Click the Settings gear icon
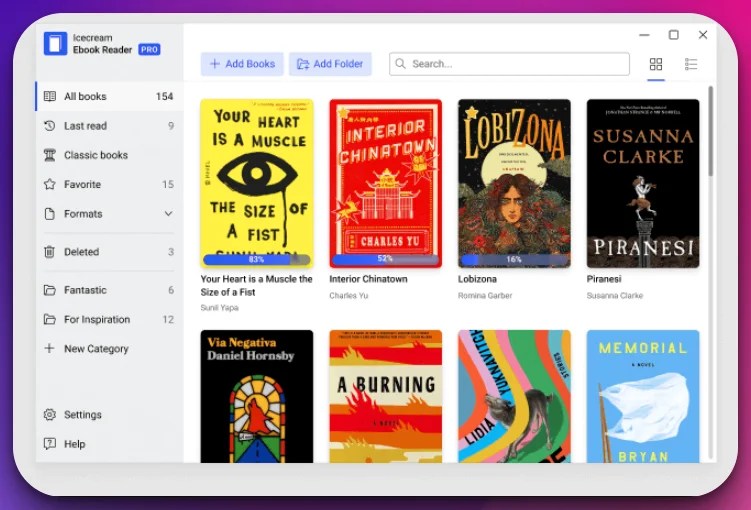This screenshot has width=751, height=510. [x=49, y=414]
